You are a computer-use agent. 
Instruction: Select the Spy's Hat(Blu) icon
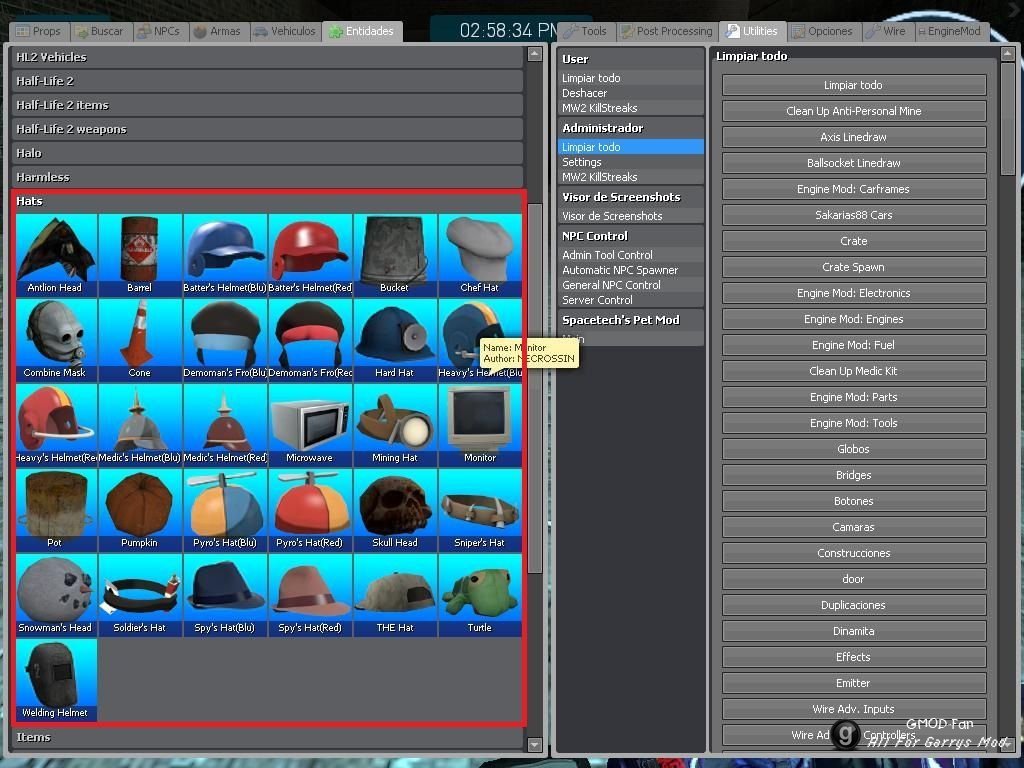225,595
